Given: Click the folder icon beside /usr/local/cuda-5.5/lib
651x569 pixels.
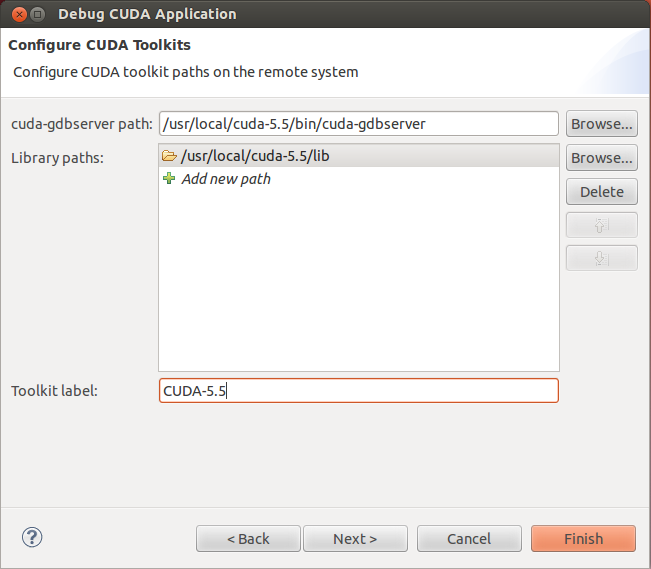Looking at the screenshot, I should pos(169,156).
